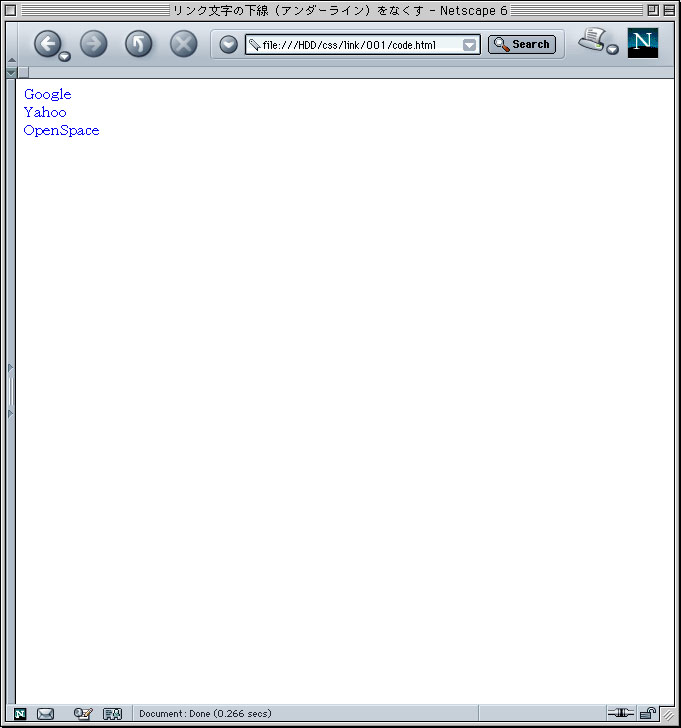Stop loading with the Stop button
The width and height of the screenshot is (681, 728).
(183, 44)
